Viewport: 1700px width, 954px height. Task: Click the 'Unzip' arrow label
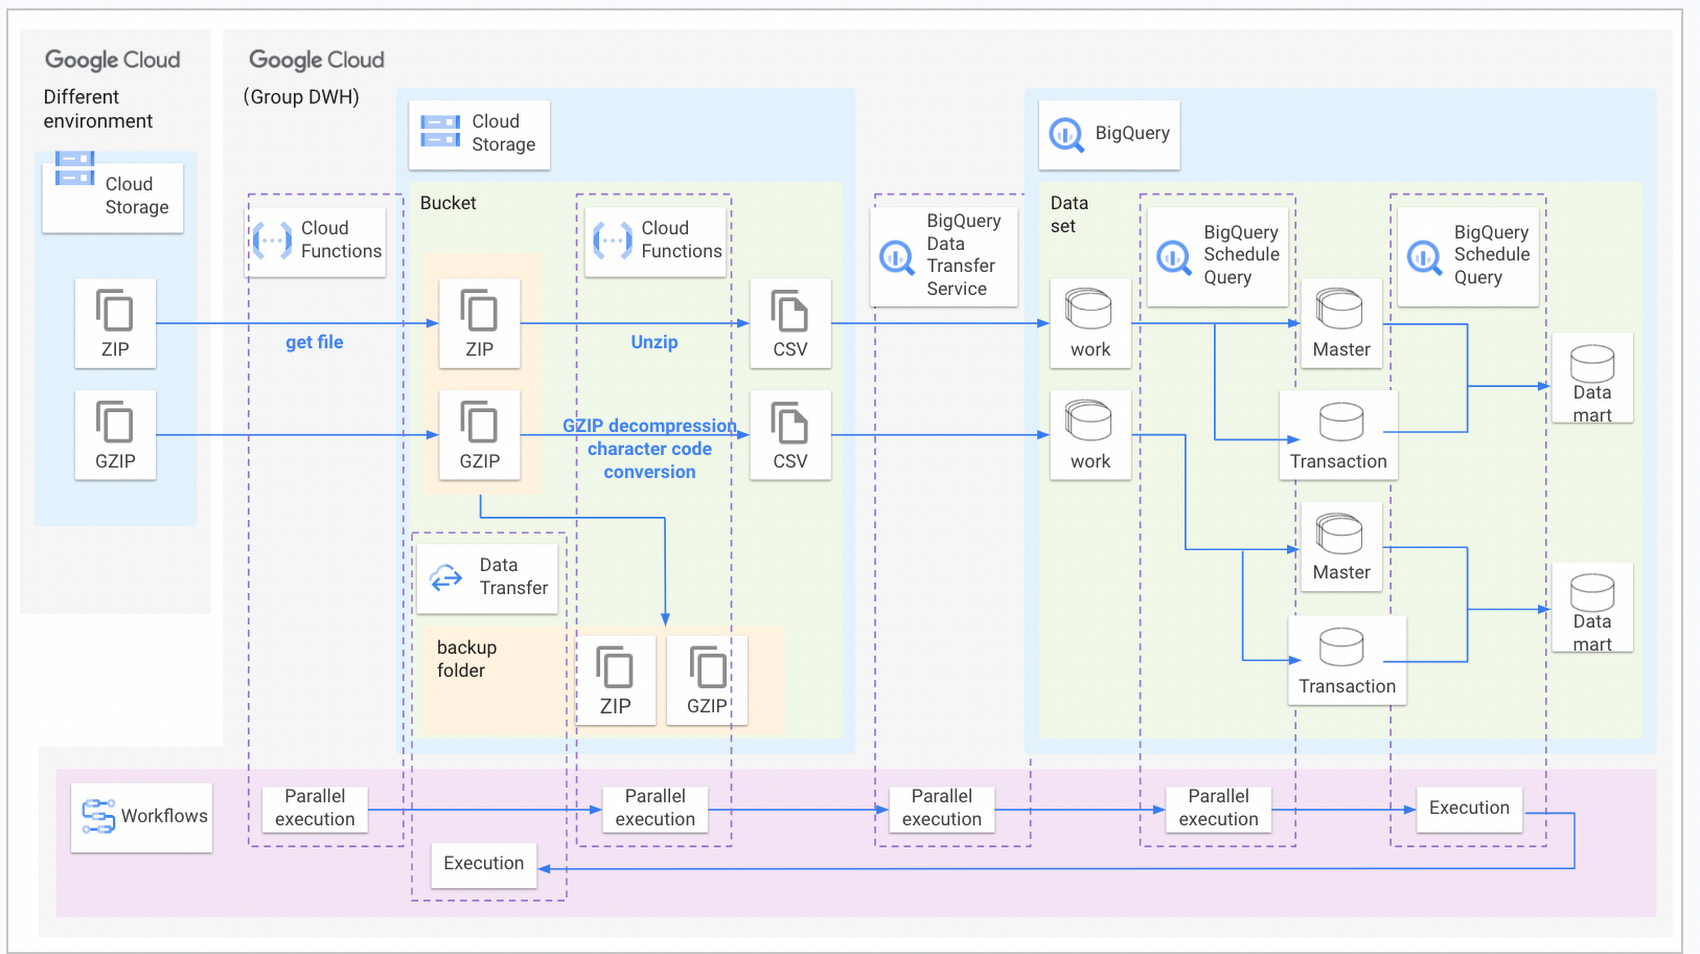(654, 342)
